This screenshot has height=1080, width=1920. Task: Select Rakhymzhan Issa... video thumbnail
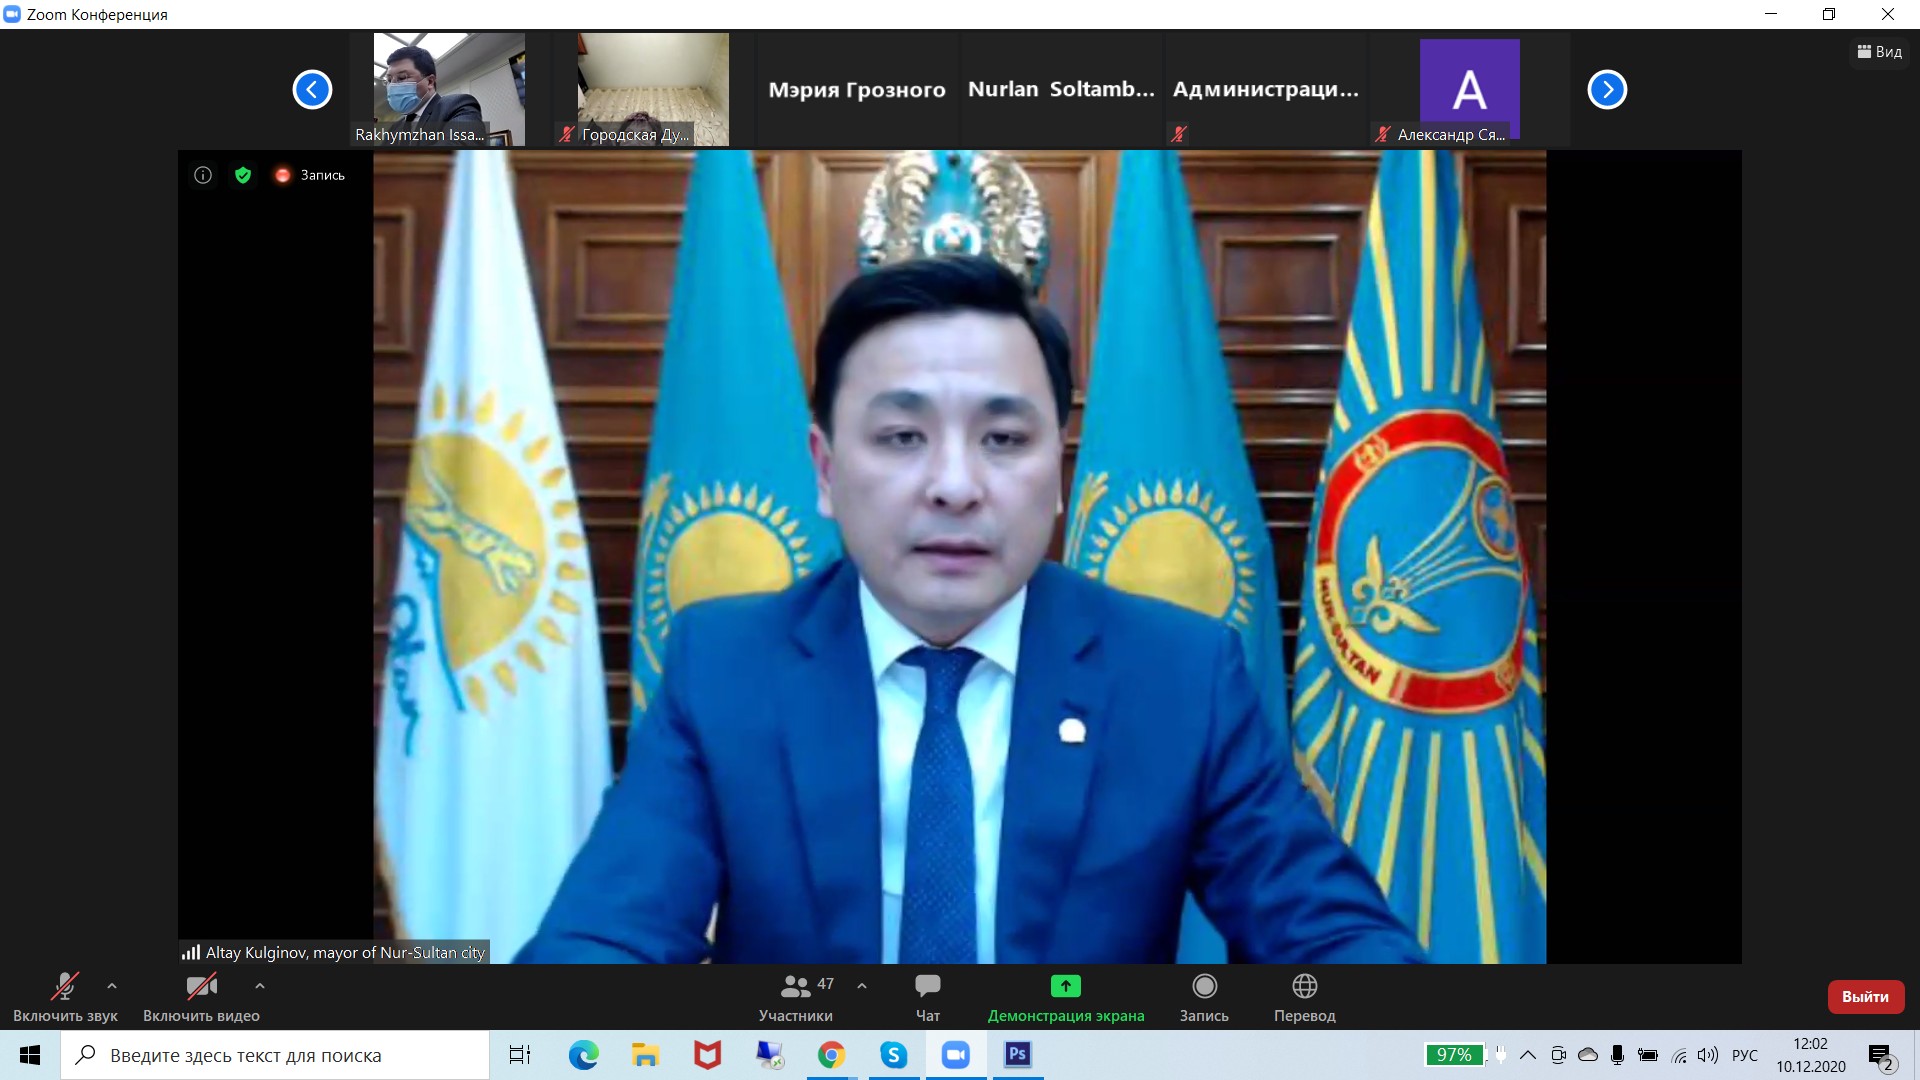pos(449,90)
